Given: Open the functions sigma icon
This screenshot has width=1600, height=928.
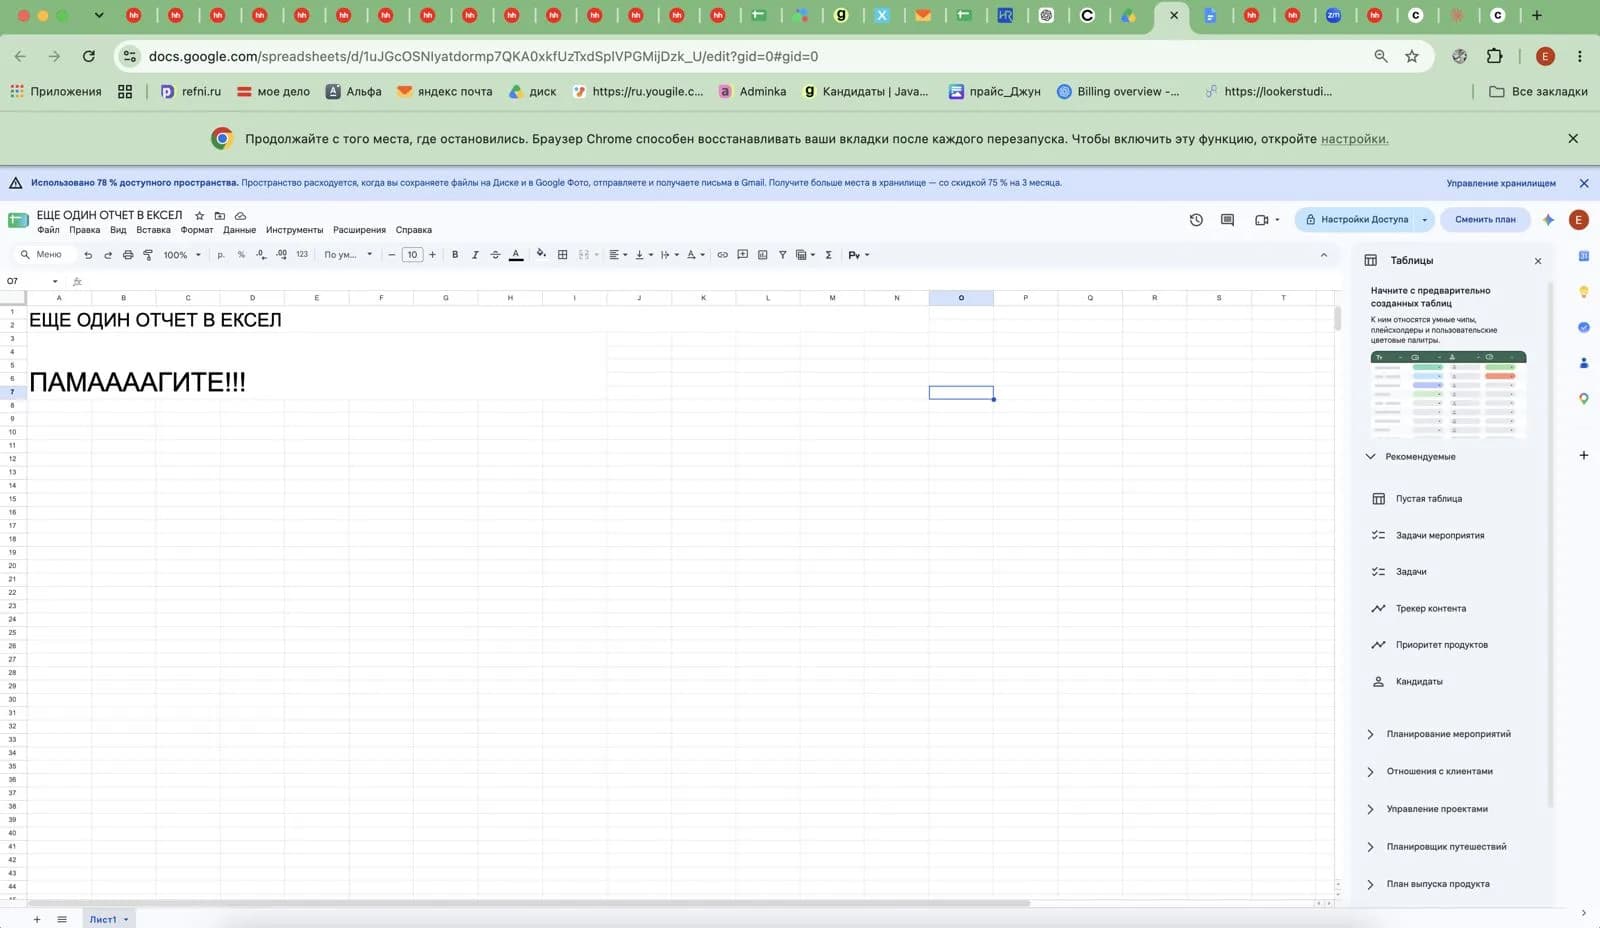Looking at the screenshot, I should (x=829, y=255).
